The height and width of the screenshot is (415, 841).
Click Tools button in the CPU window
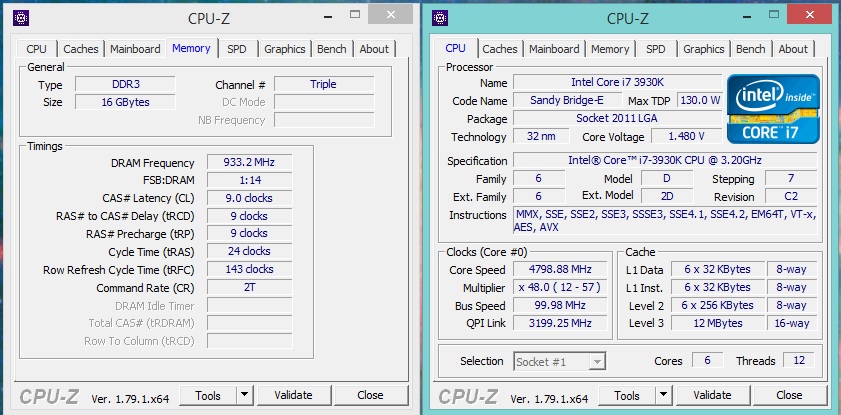pyautogui.click(x=626, y=396)
